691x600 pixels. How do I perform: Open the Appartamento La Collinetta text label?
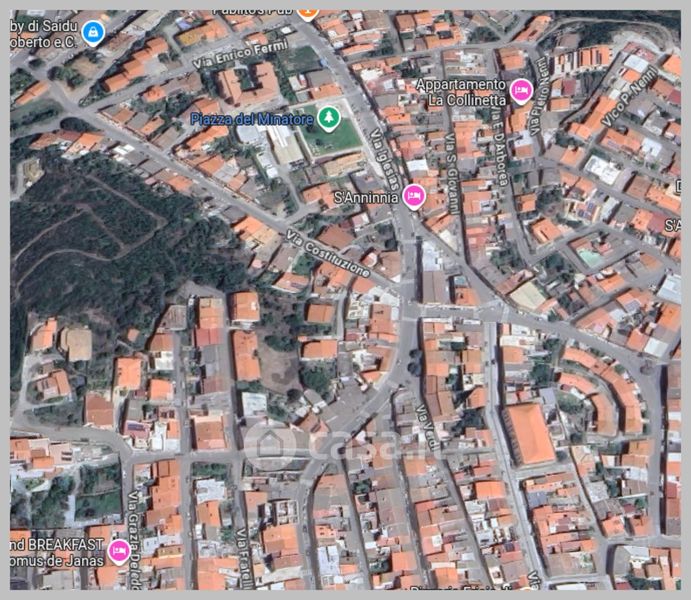pyautogui.click(x=461, y=92)
